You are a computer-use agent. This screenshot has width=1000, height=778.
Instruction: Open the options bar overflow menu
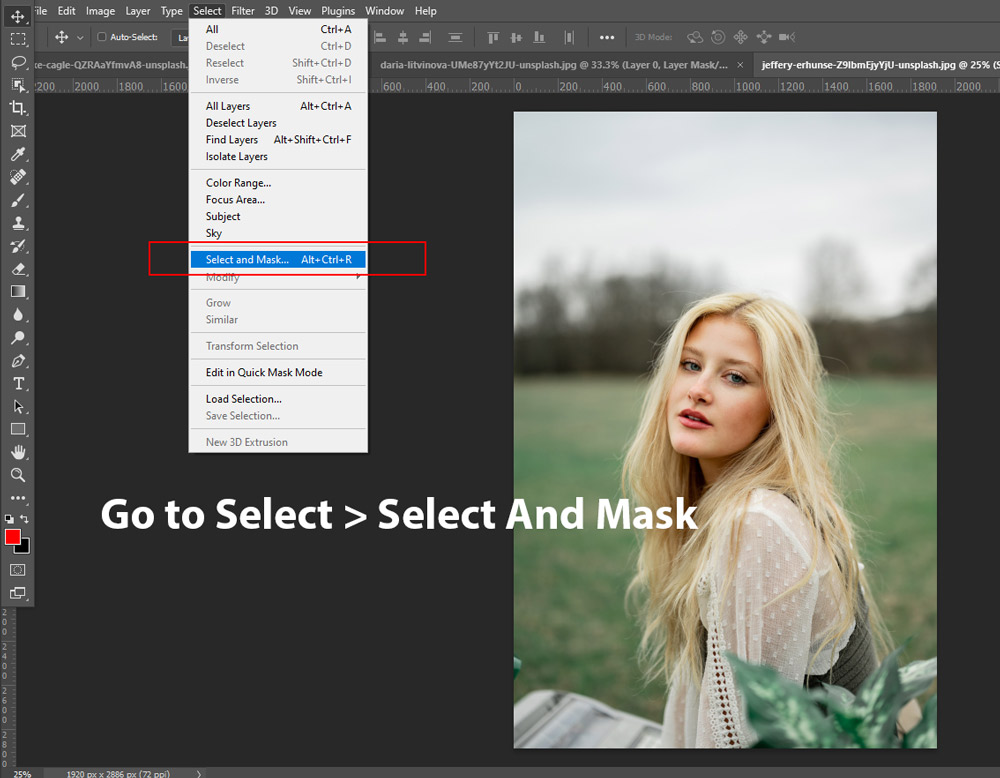pos(607,37)
